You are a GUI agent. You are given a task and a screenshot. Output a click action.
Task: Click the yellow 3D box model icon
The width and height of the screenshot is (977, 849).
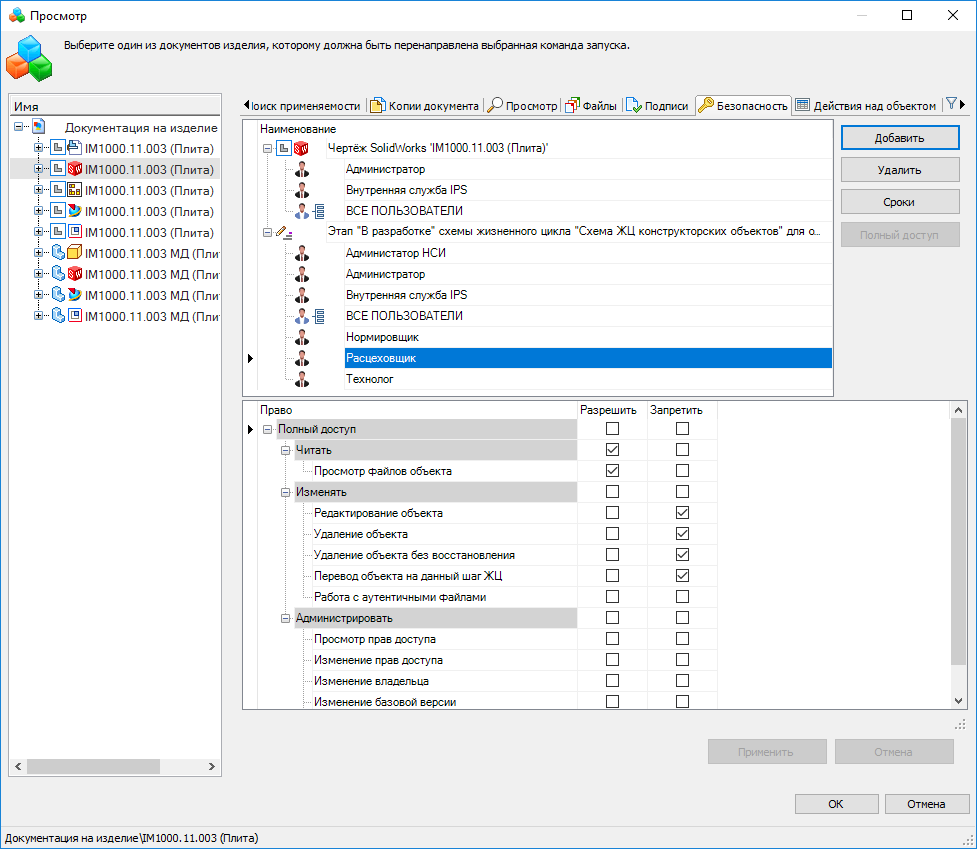coord(74,253)
